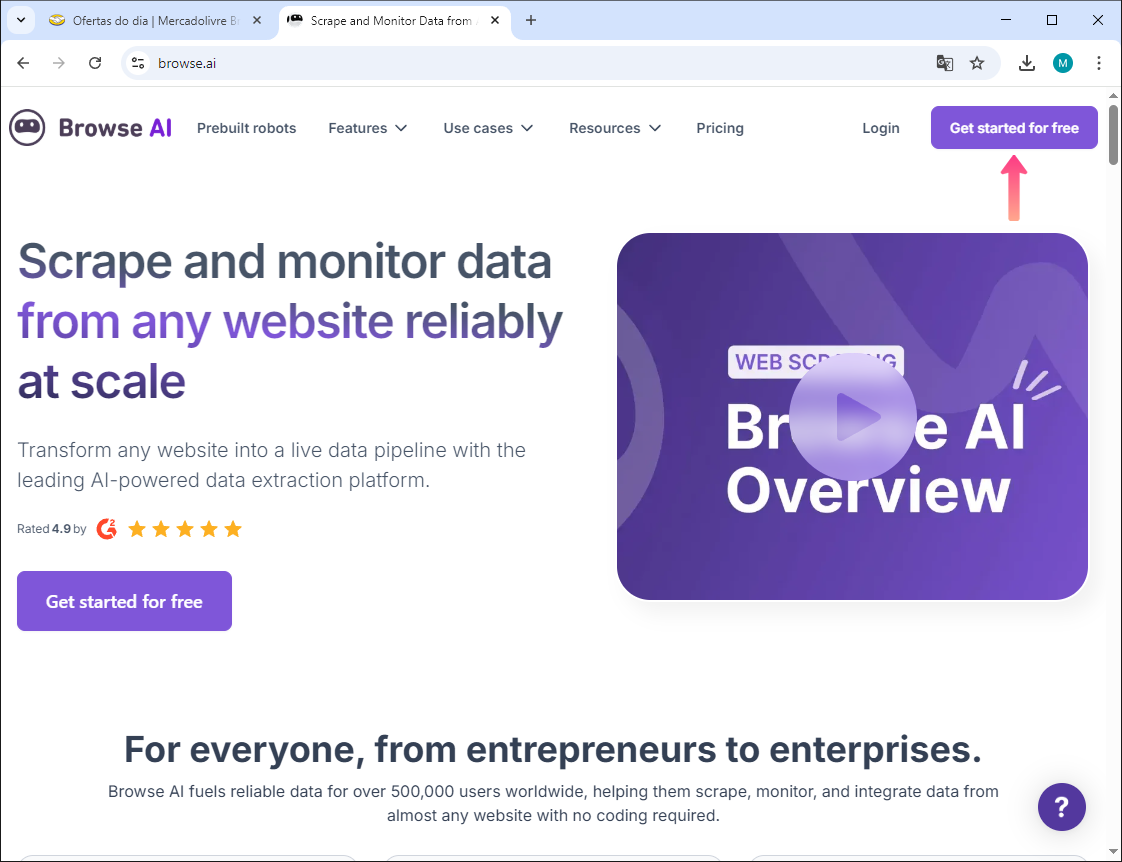Reload the page with the refresh icon
Image resolution: width=1122 pixels, height=862 pixels.
coord(95,63)
